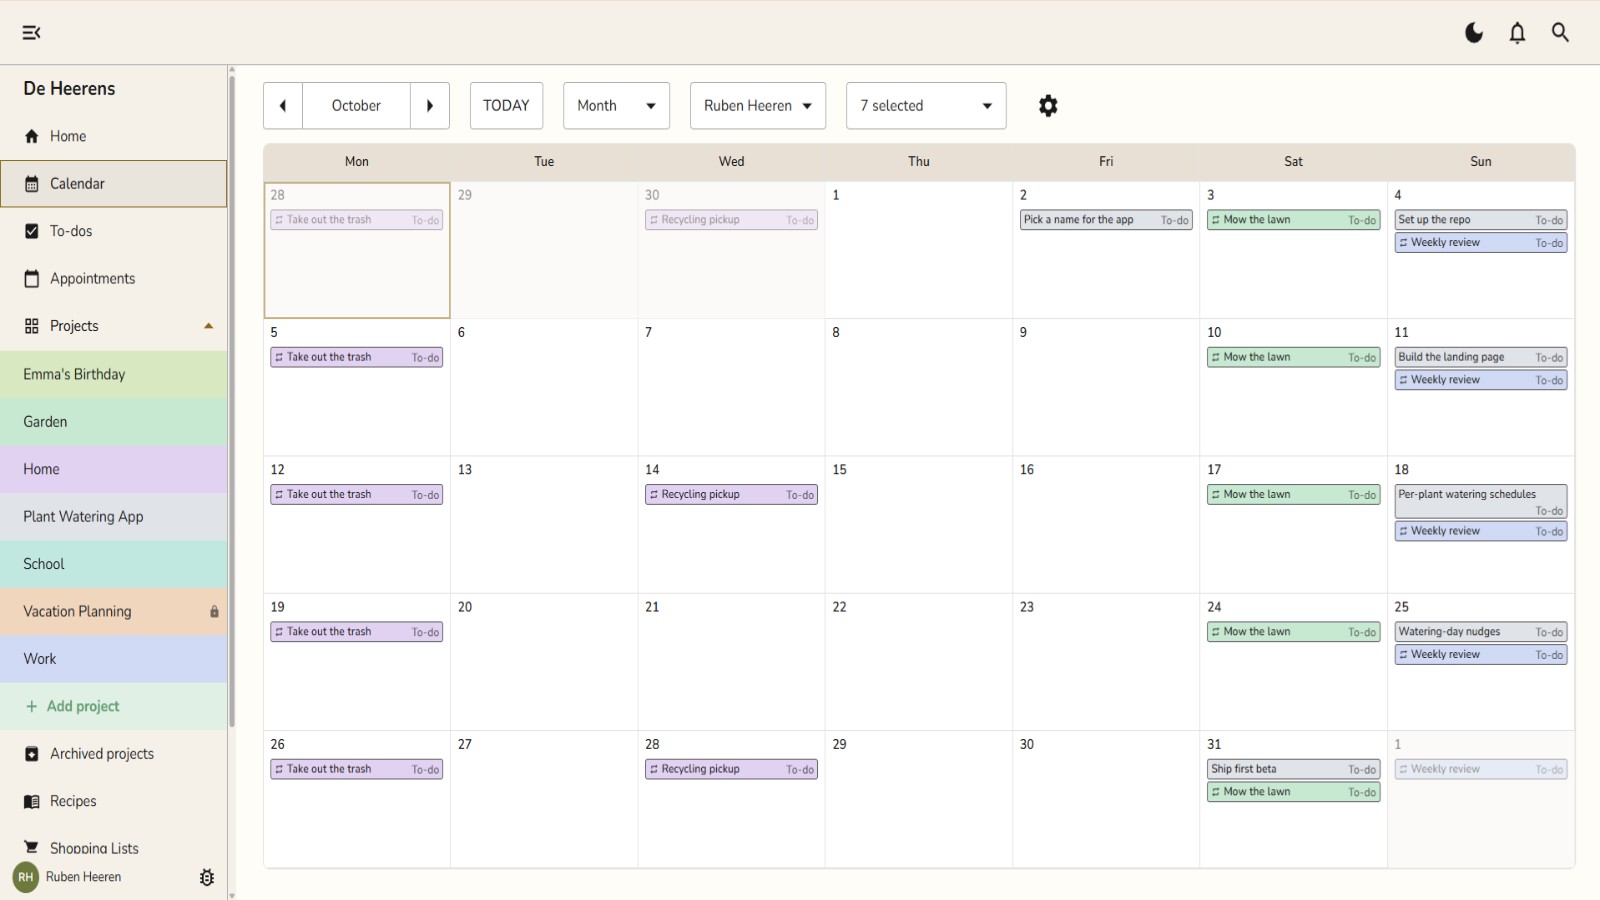Click the bug report icon near Ruben Heeren

[x=207, y=877]
